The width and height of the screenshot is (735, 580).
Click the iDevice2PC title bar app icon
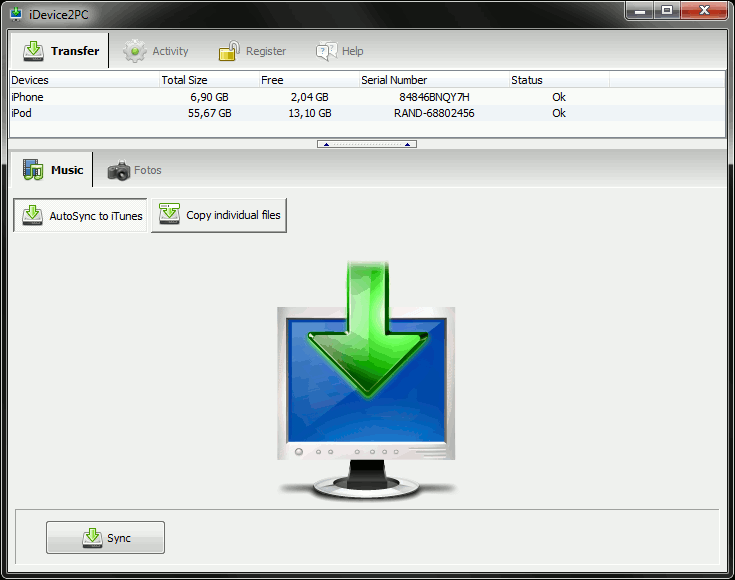tap(16, 14)
